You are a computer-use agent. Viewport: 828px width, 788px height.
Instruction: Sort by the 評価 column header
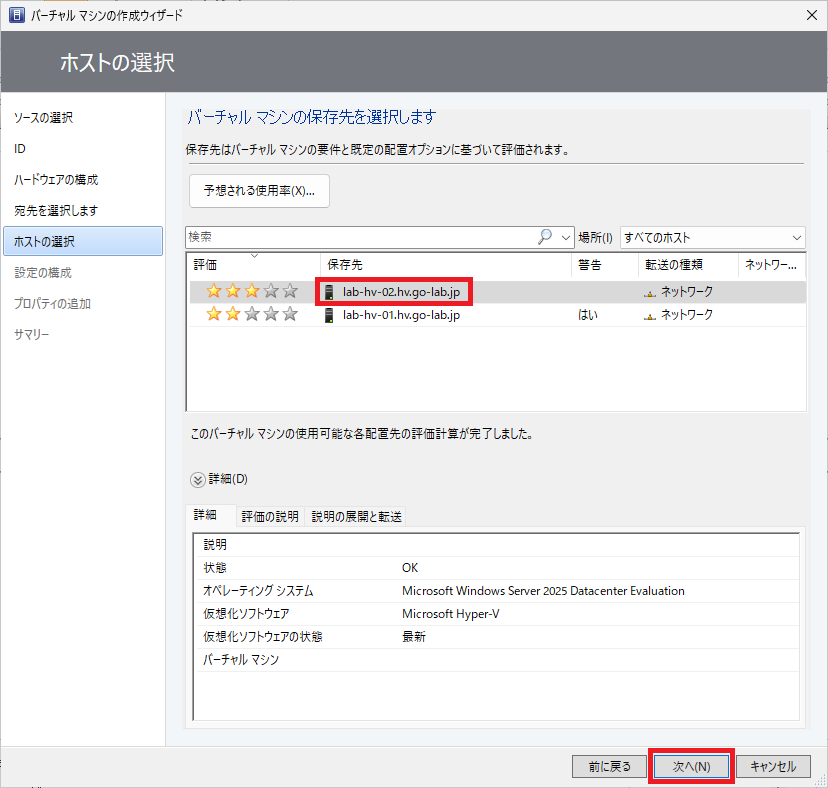(x=254, y=265)
